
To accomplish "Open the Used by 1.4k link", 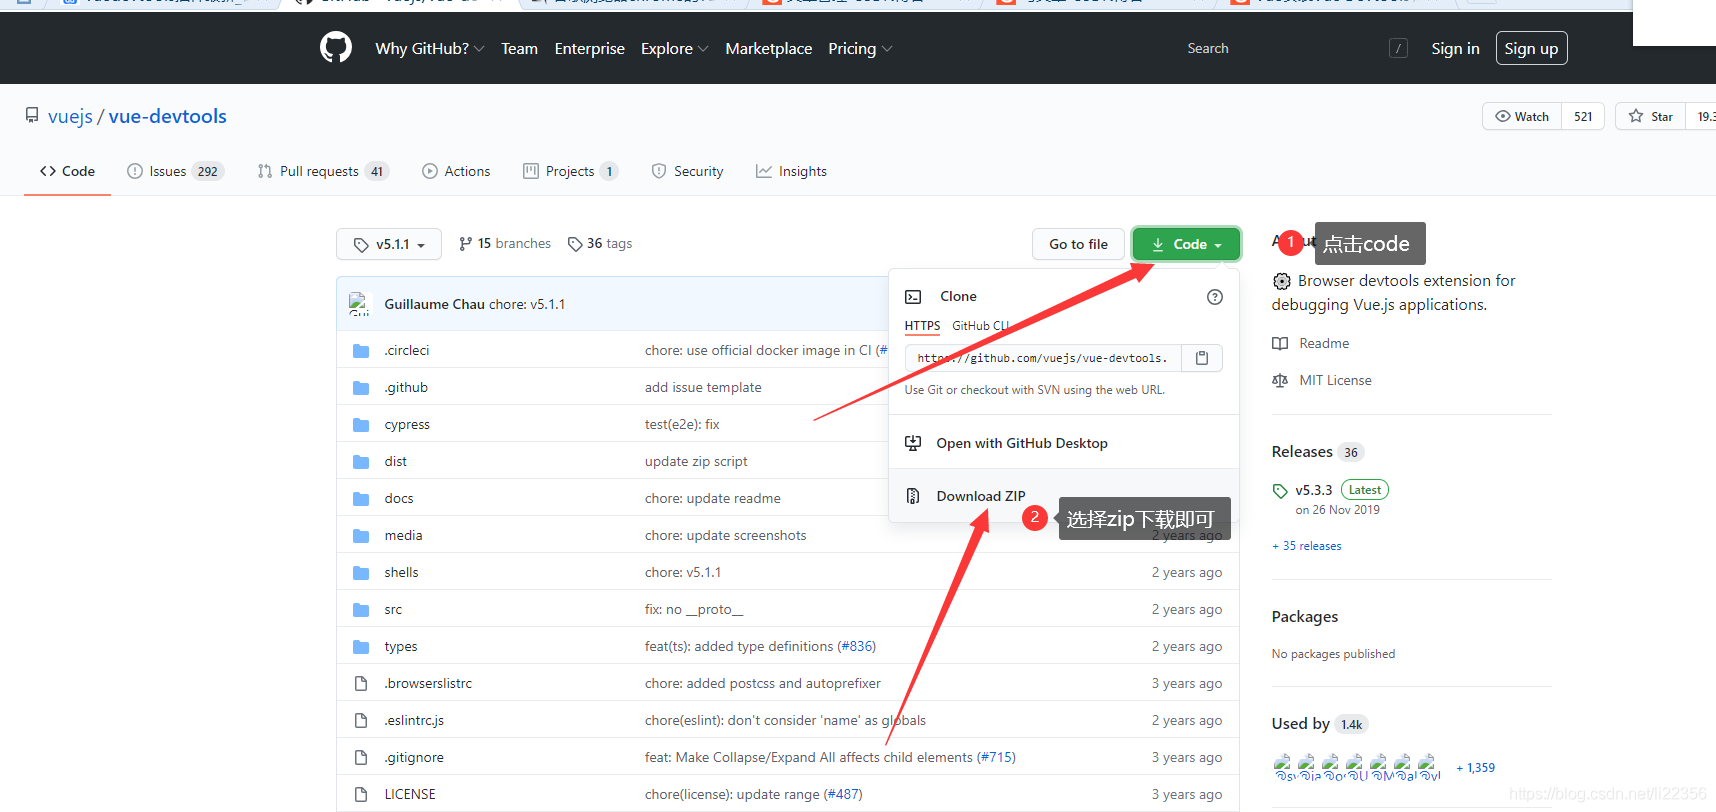I will pyautogui.click(x=1319, y=724).
